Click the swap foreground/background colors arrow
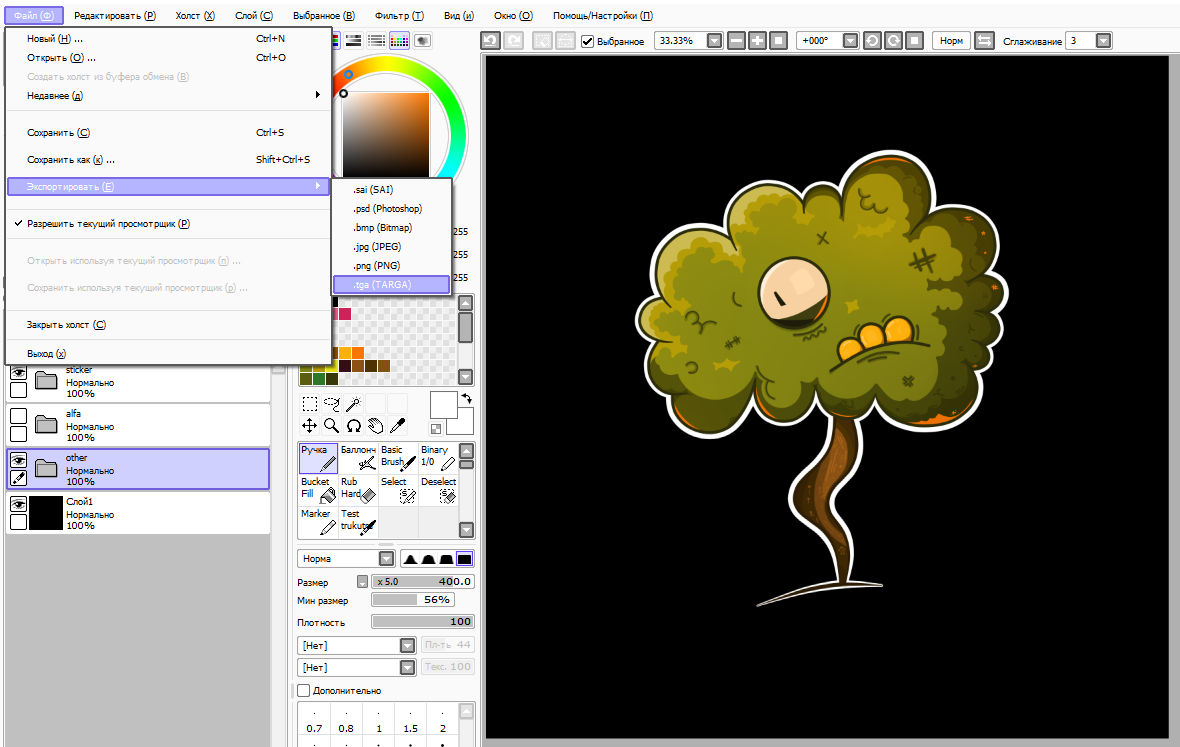1180x747 pixels. click(x=466, y=398)
